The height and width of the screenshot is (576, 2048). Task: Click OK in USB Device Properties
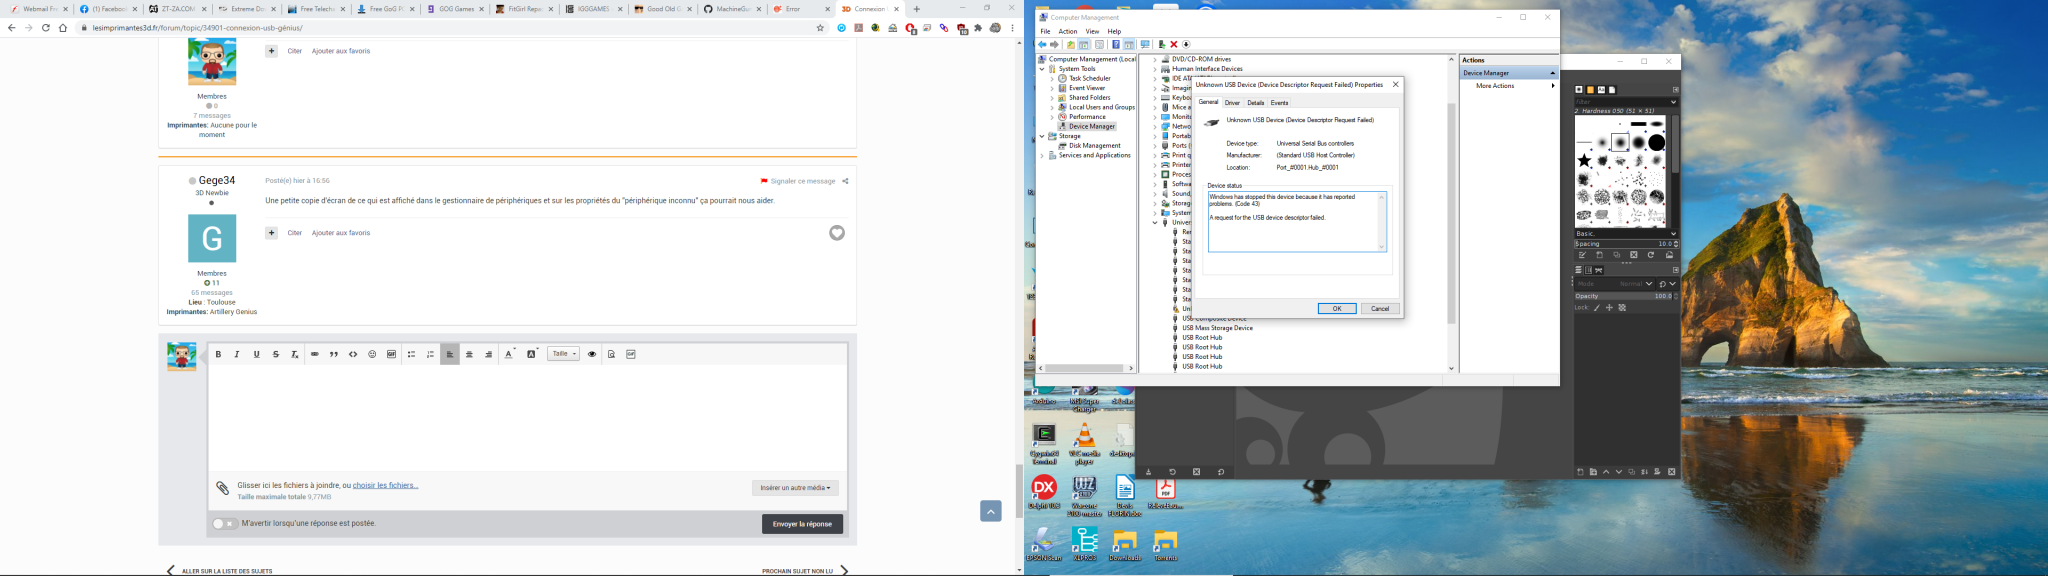[1337, 309]
